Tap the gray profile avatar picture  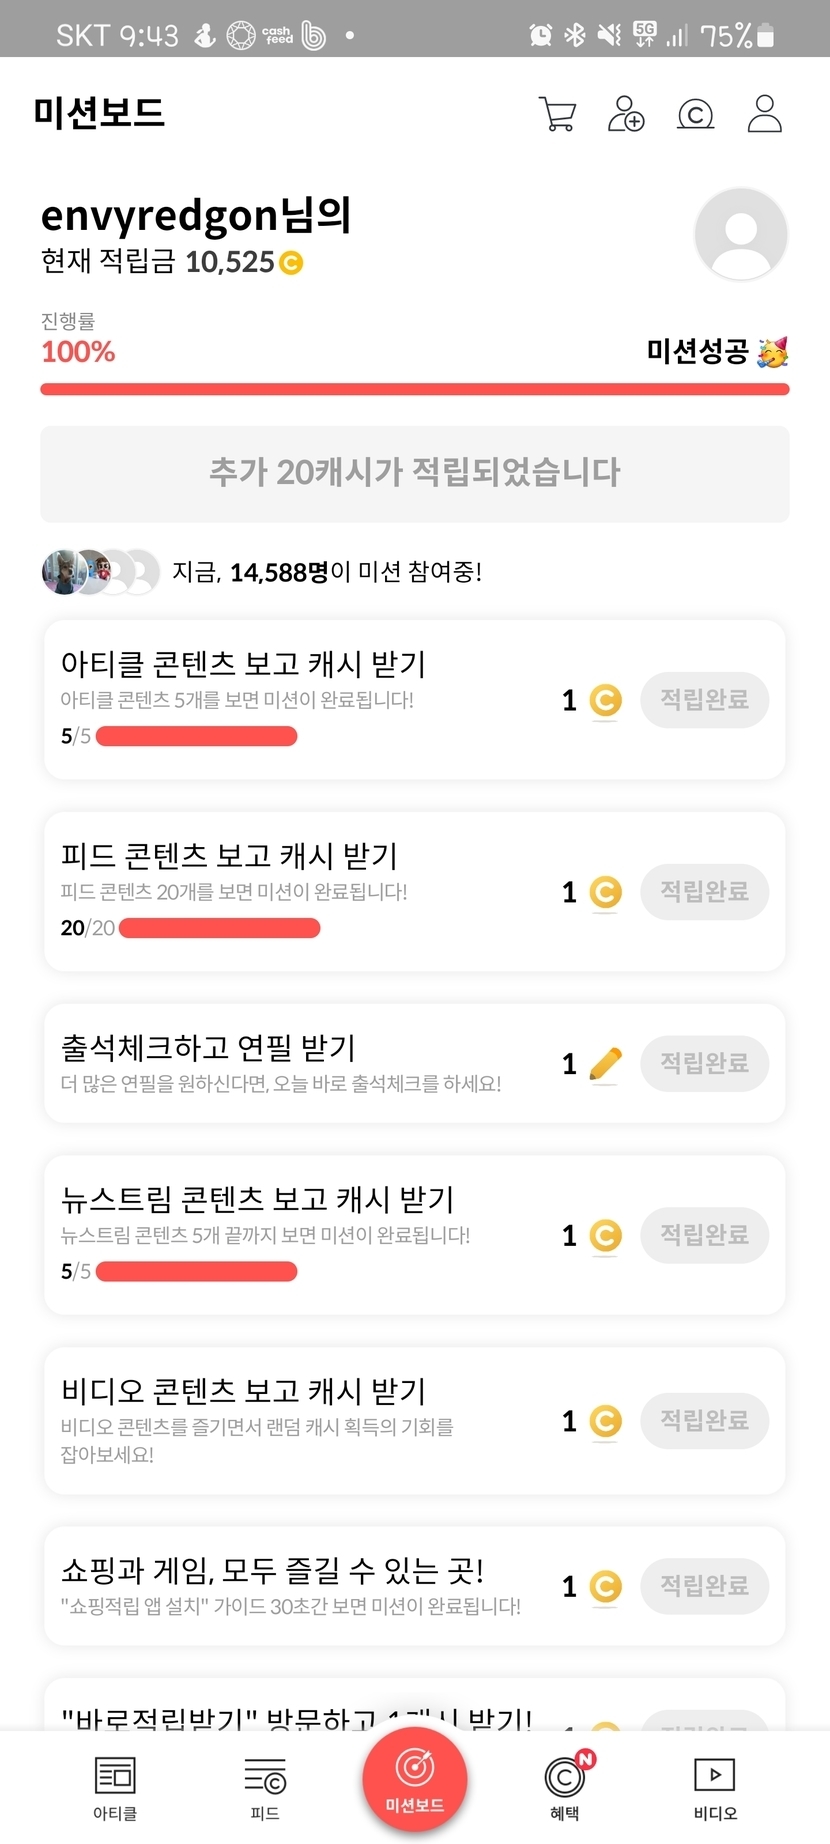(740, 234)
